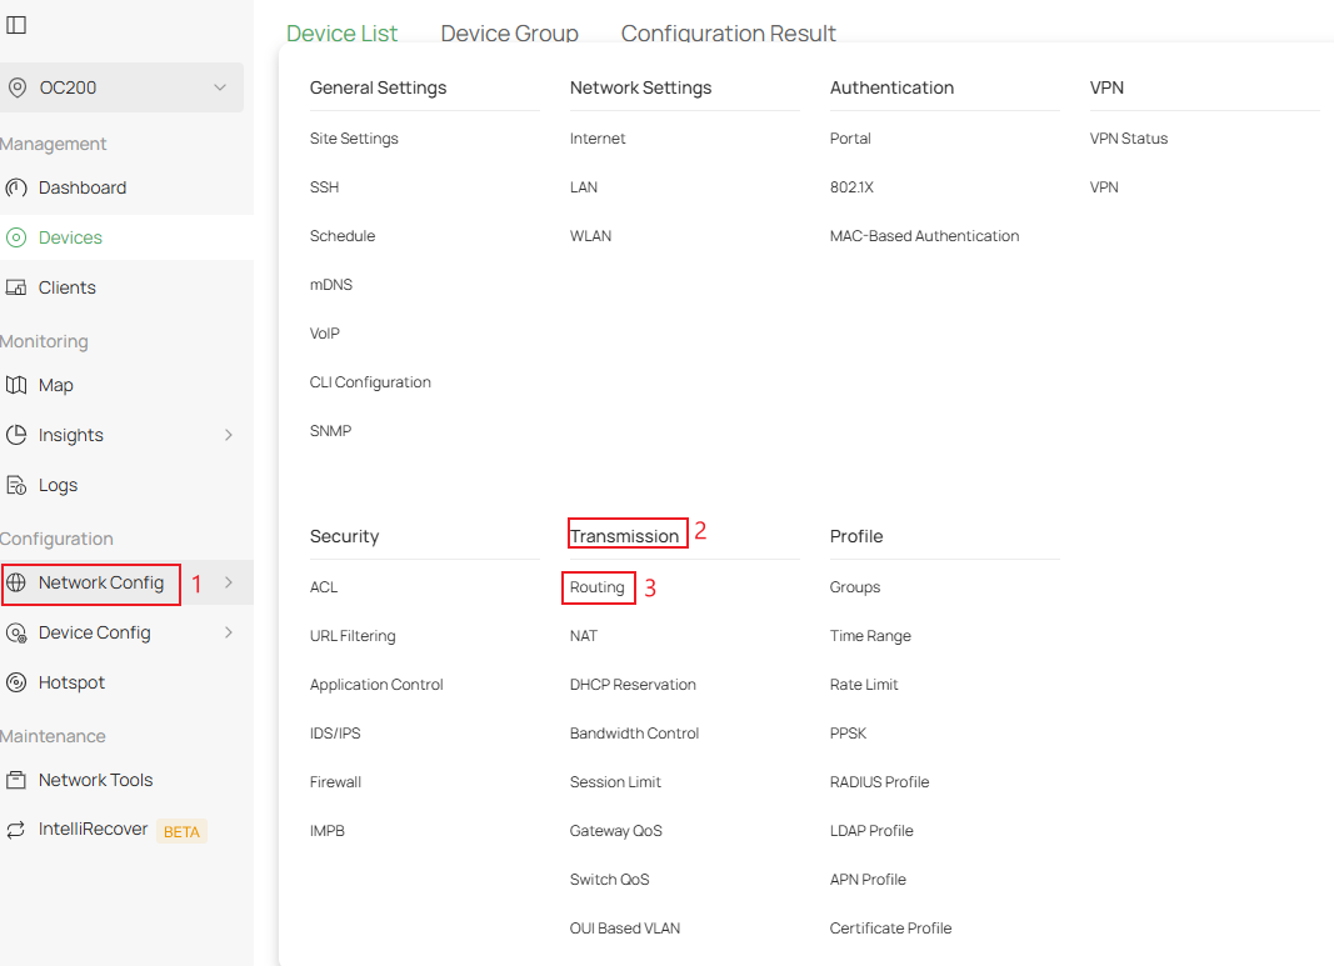Click the Network Tools box icon
Viewport: 1334px width, 966px height.
16,780
